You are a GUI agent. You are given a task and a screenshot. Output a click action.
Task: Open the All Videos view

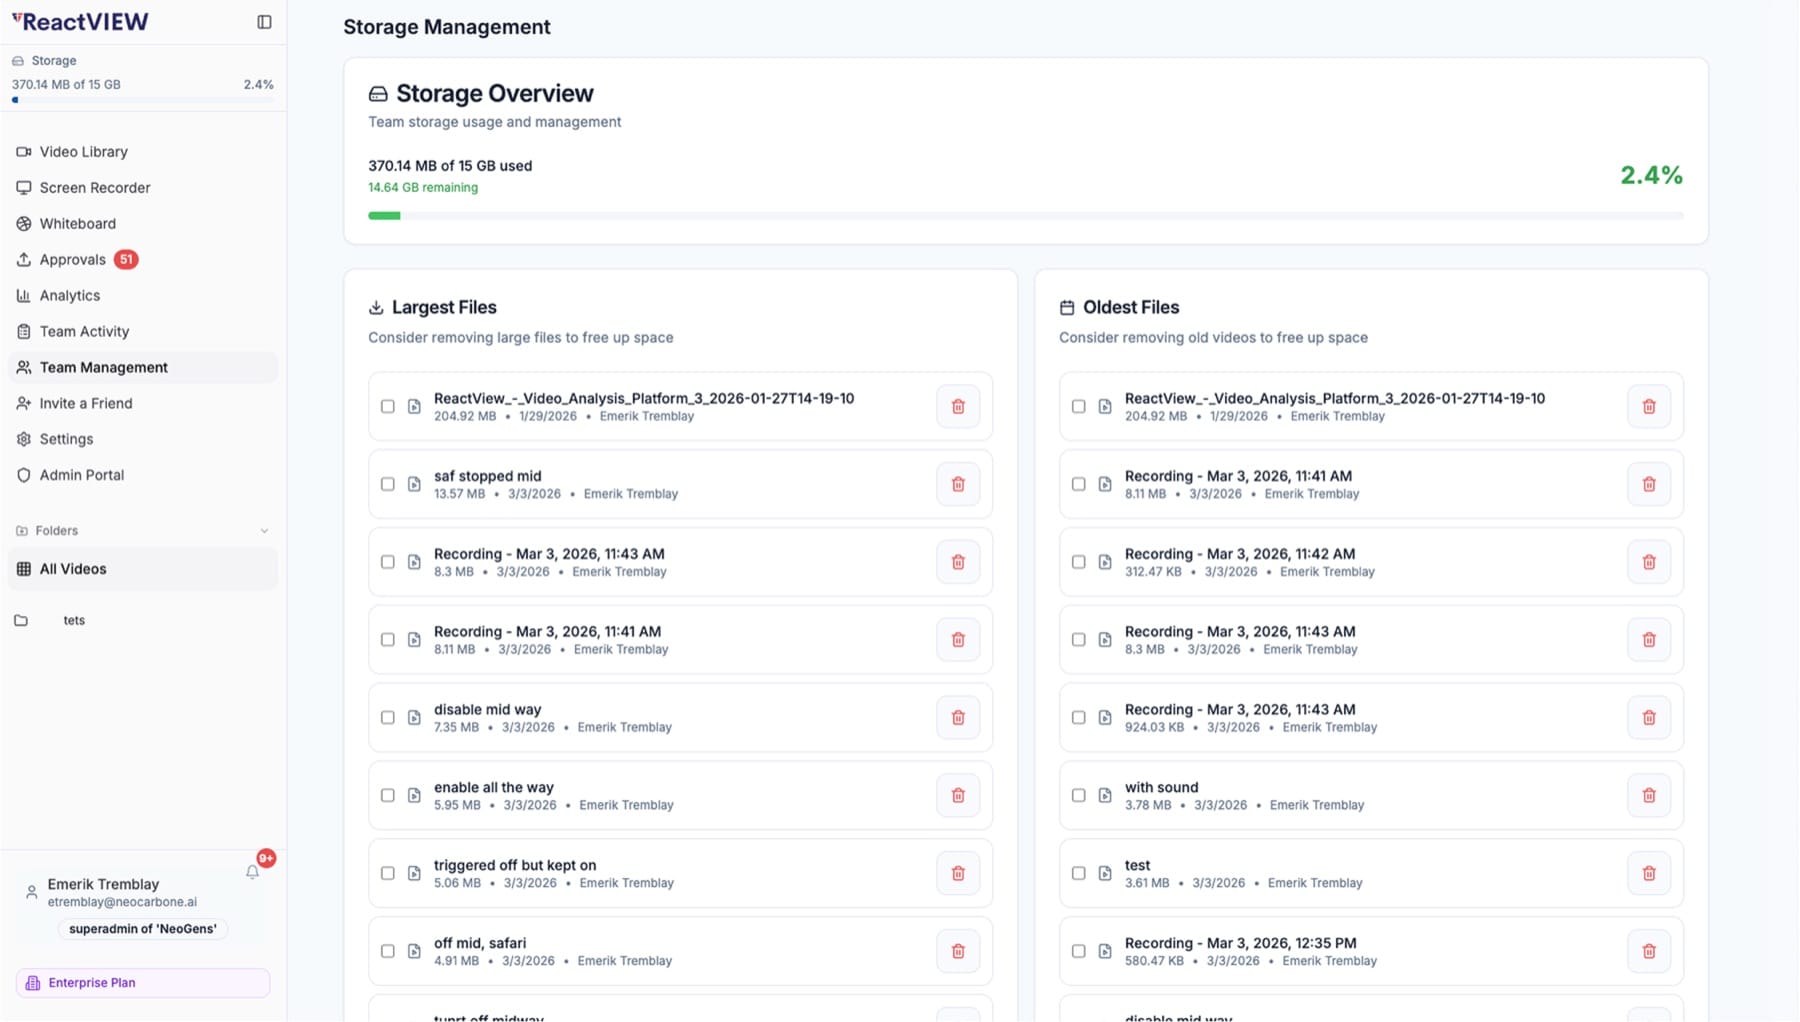(x=143, y=569)
